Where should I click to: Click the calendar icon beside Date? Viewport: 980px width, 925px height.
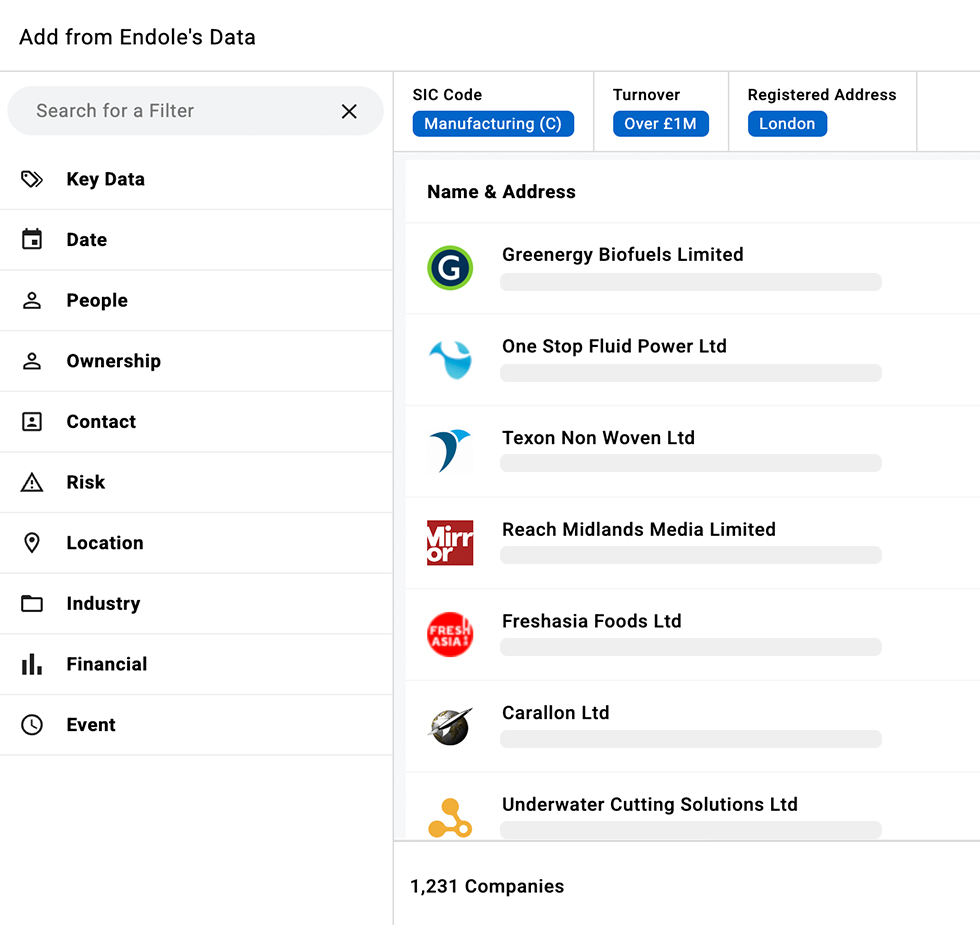point(32,240)
